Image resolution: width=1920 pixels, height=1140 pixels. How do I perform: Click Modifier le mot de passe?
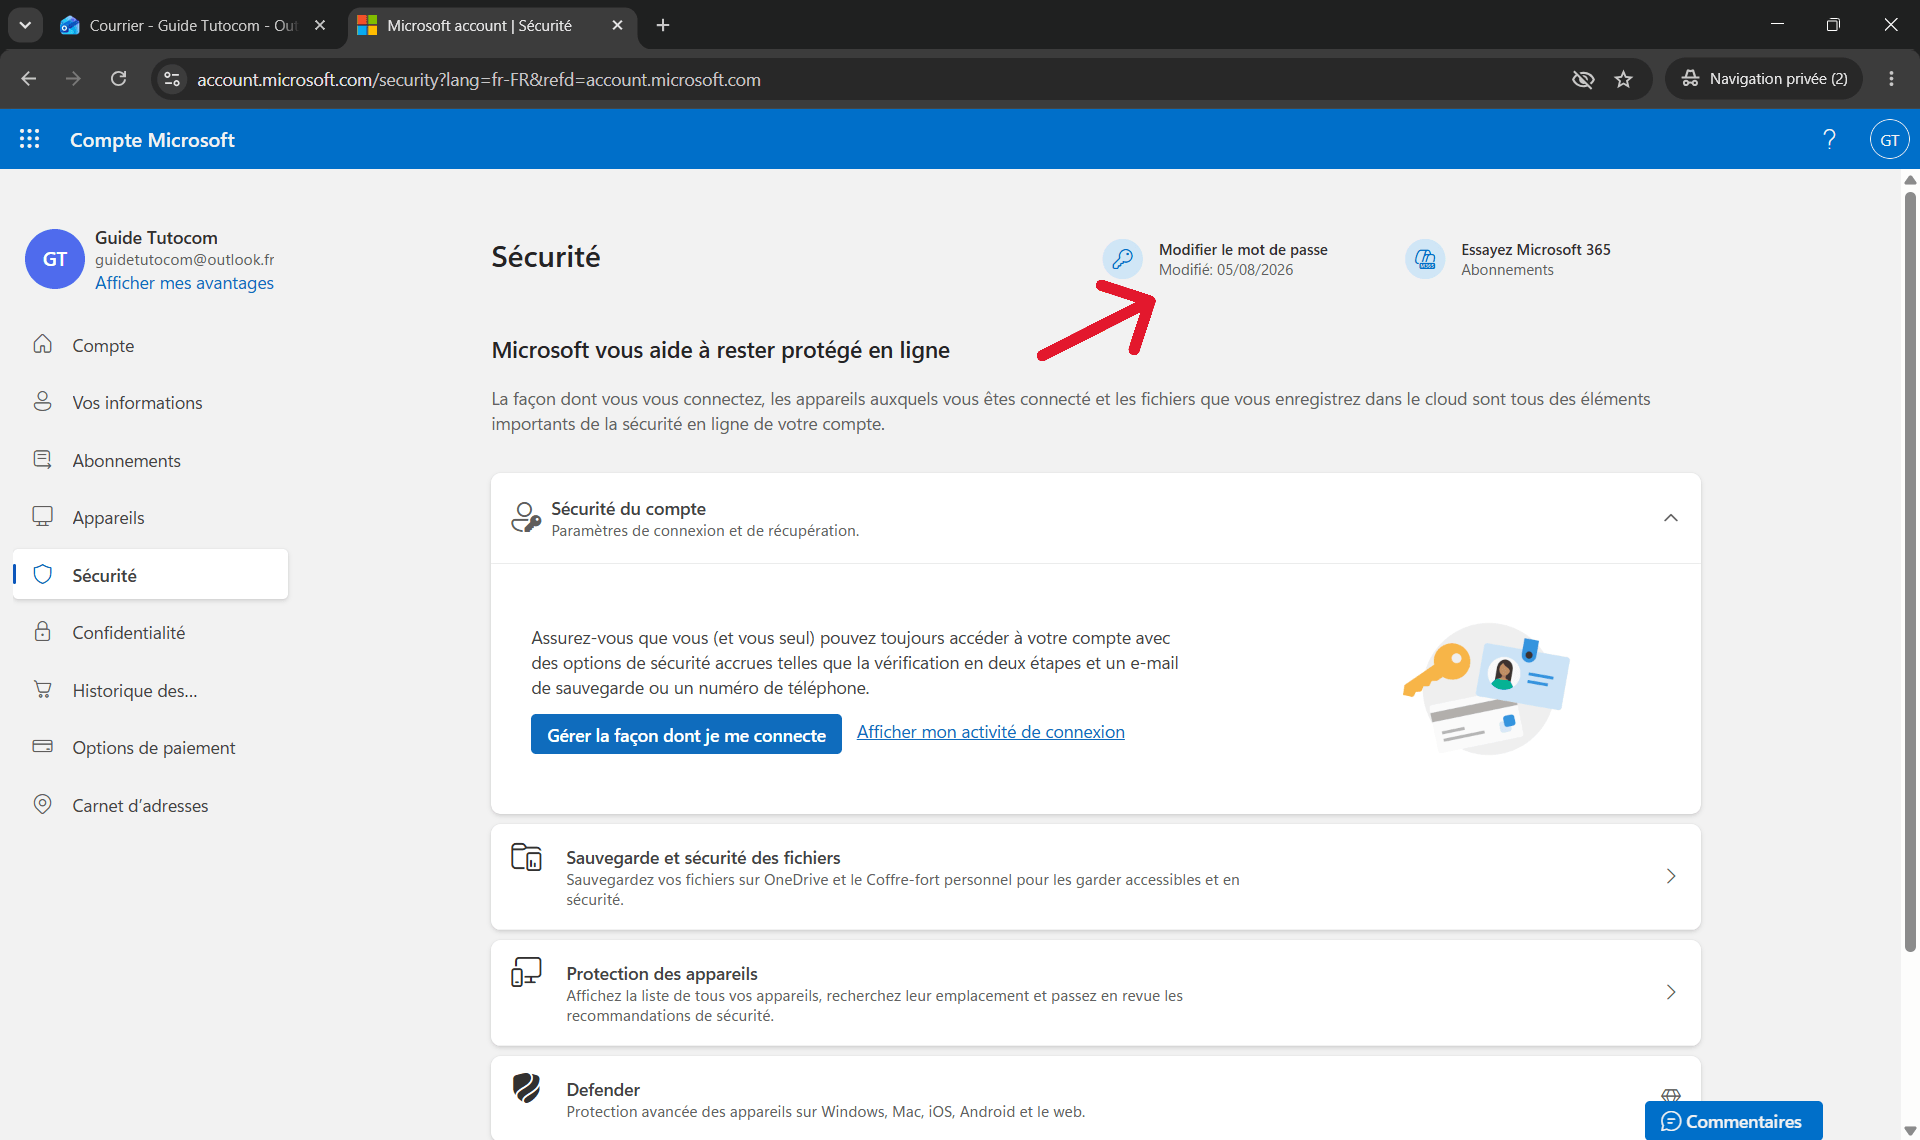pyautogui.click(x=1243, y=250)
